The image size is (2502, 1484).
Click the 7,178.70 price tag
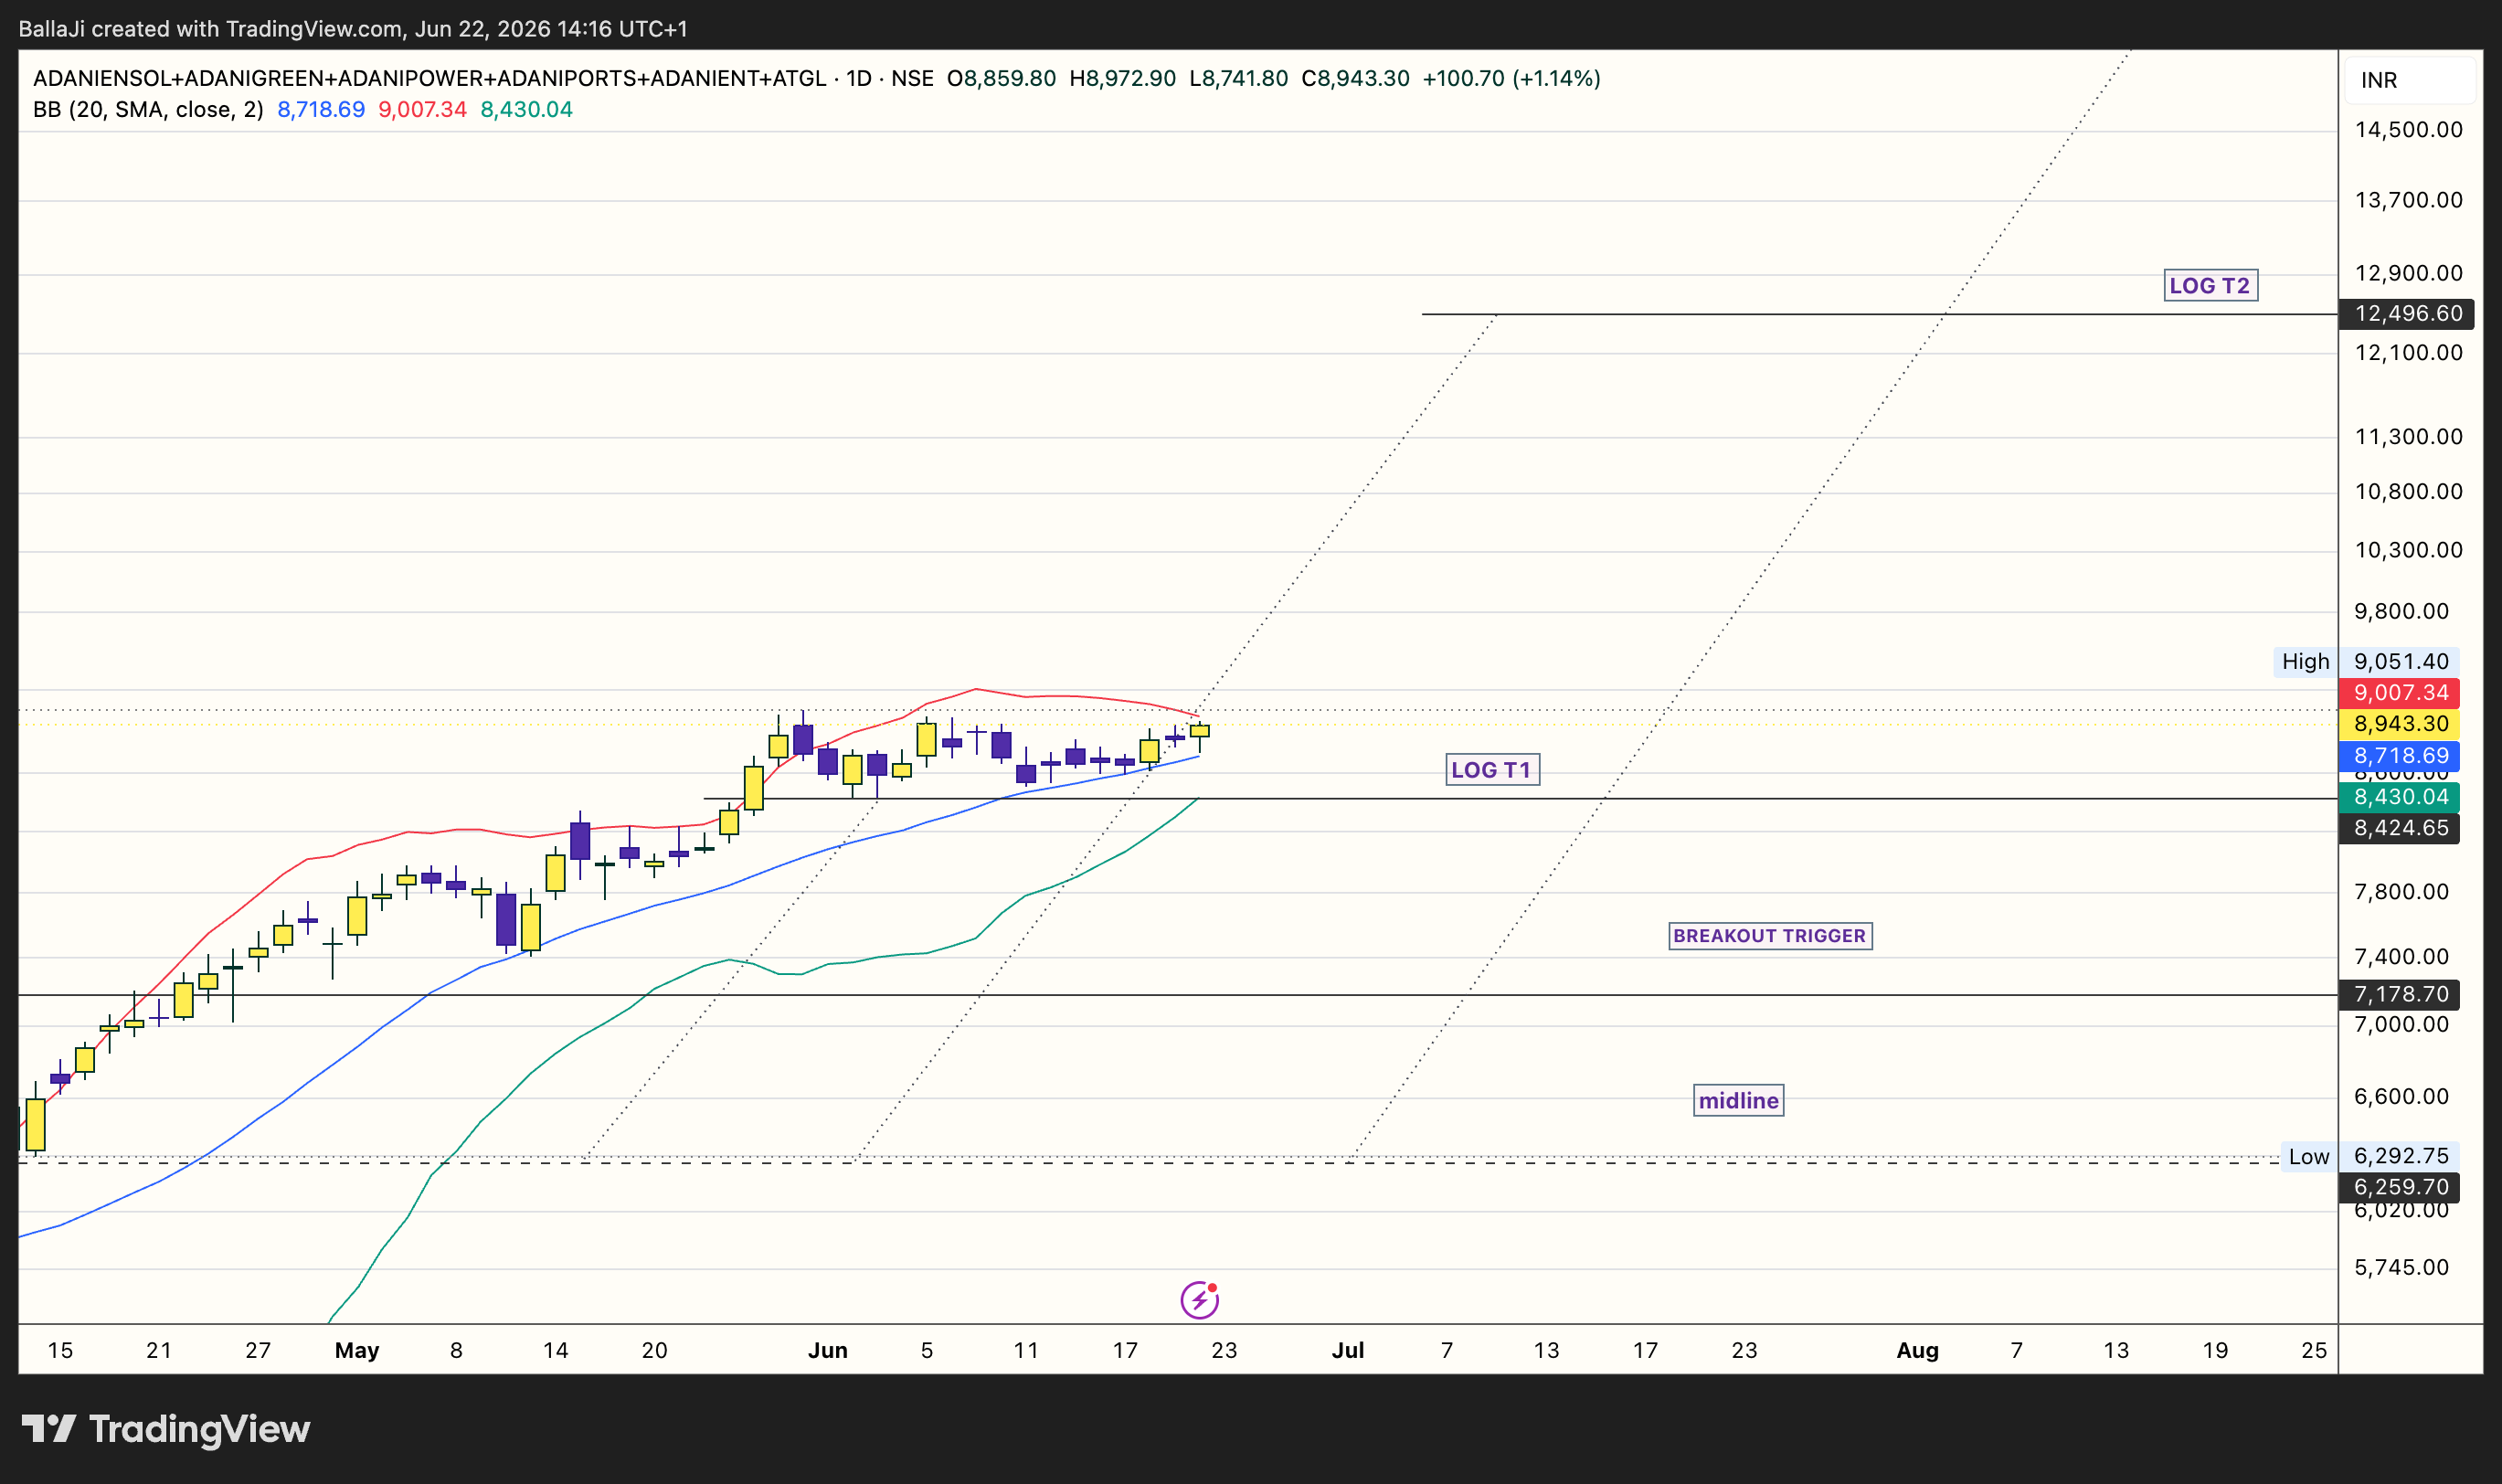[2400, 994]
